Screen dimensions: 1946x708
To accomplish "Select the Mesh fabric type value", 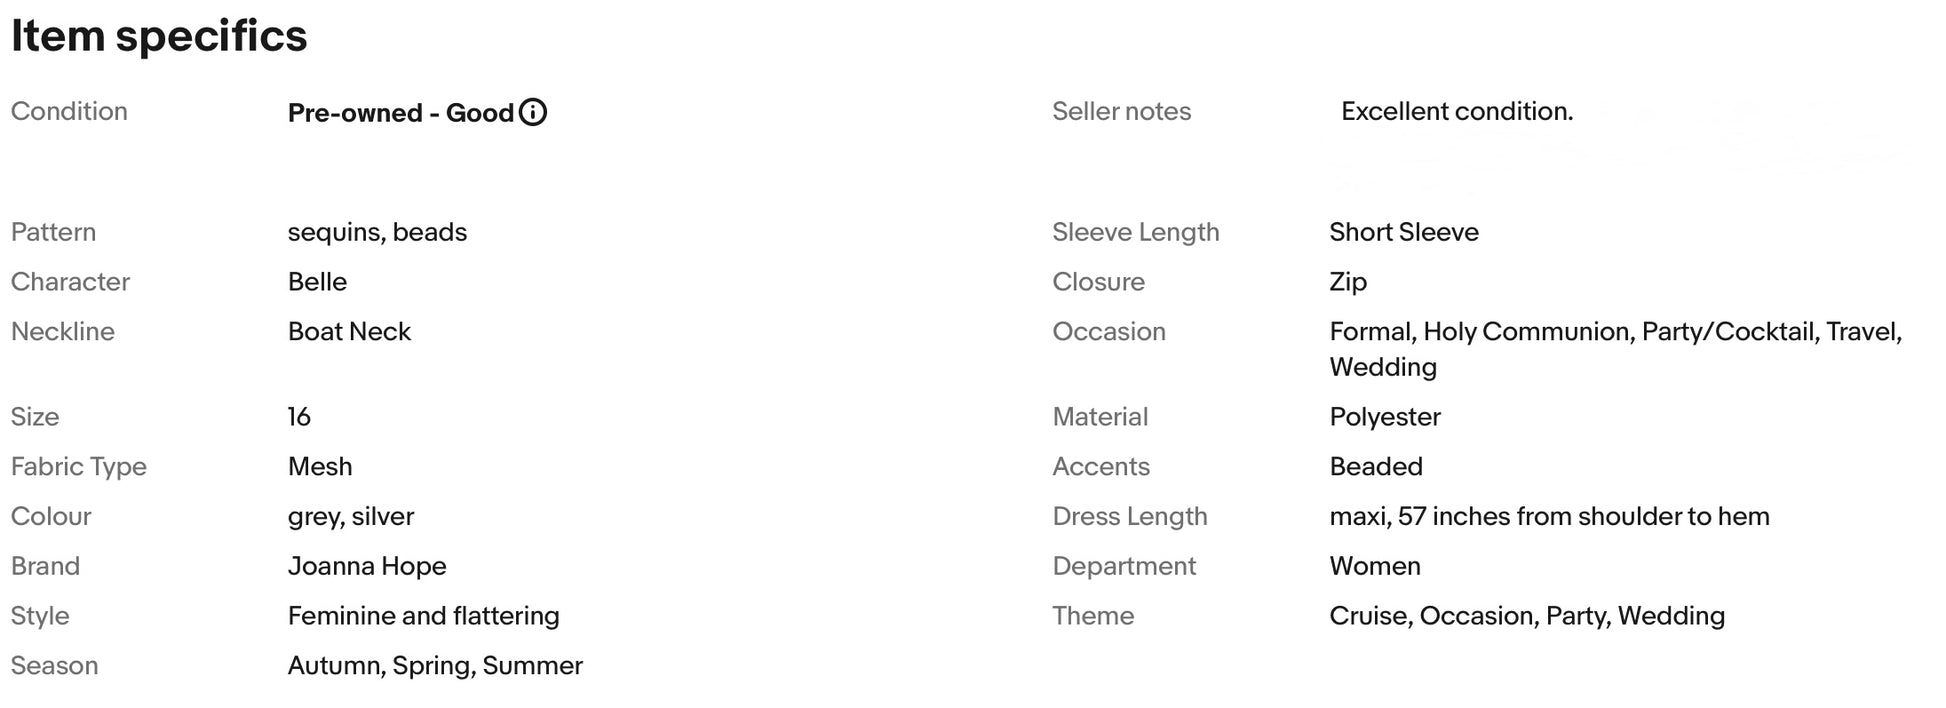I will (x=320, y=467).
